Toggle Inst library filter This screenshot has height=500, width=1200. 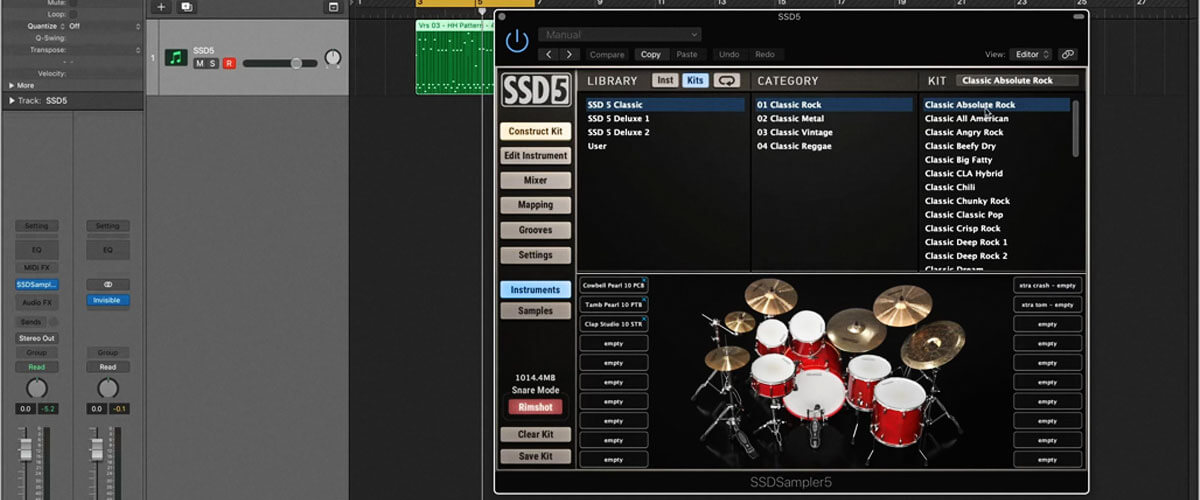click(x=665, y=81)
